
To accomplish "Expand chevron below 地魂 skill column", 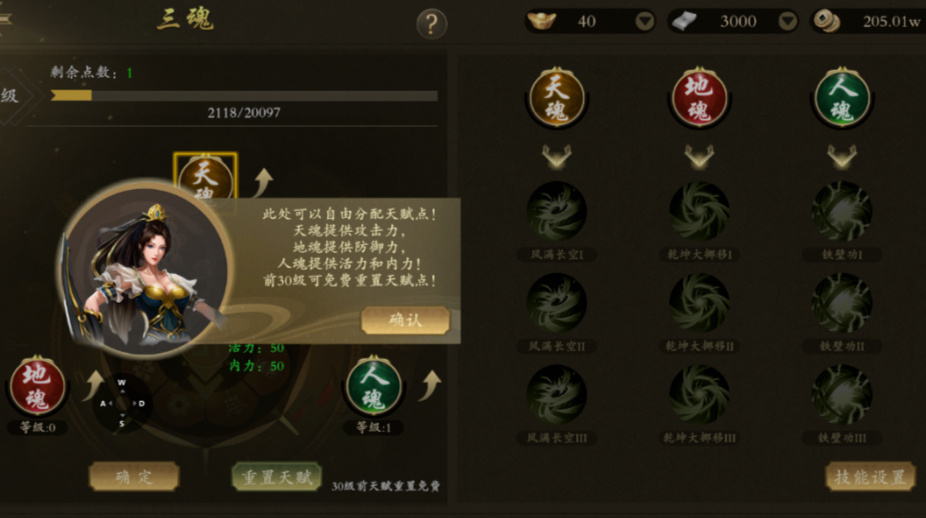I will [x=699, y=157].
